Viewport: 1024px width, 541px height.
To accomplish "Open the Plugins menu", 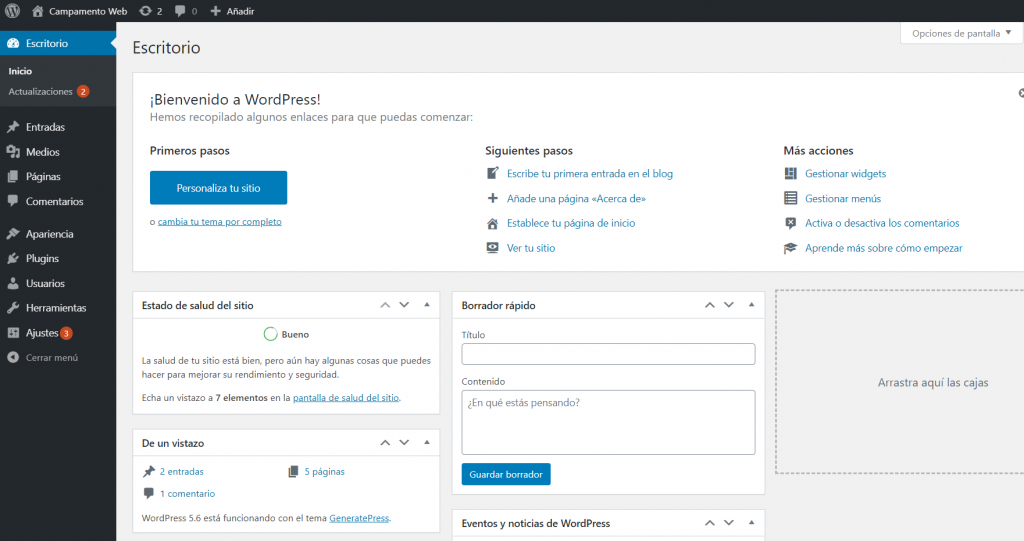I will (42, 259).
